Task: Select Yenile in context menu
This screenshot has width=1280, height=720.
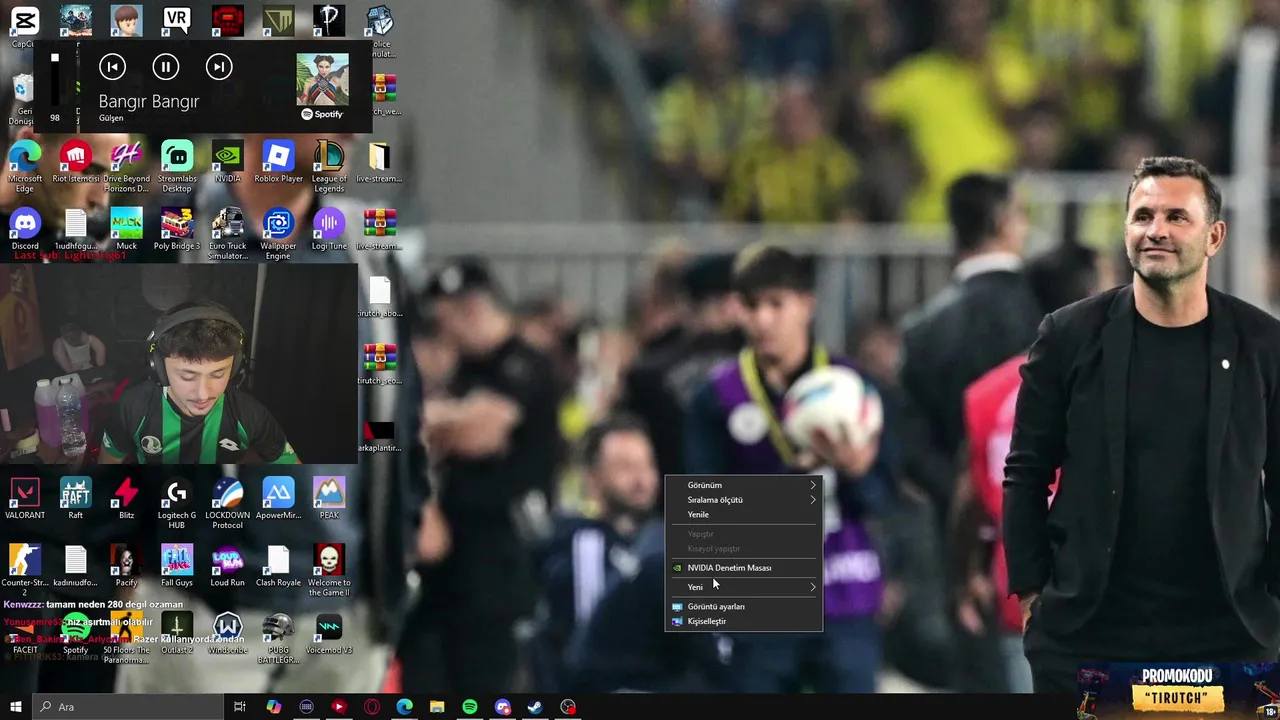Action: (x=744, y=515)
